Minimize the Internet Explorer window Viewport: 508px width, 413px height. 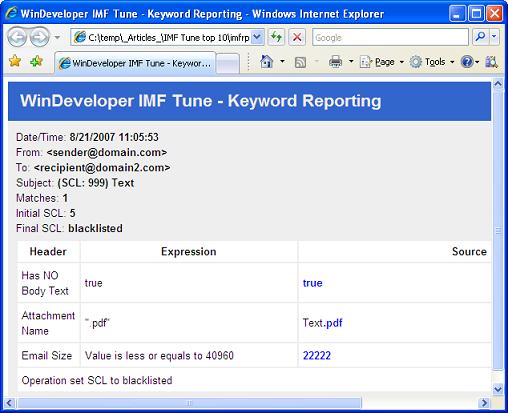pyautogui.click(x=457, y=14)
